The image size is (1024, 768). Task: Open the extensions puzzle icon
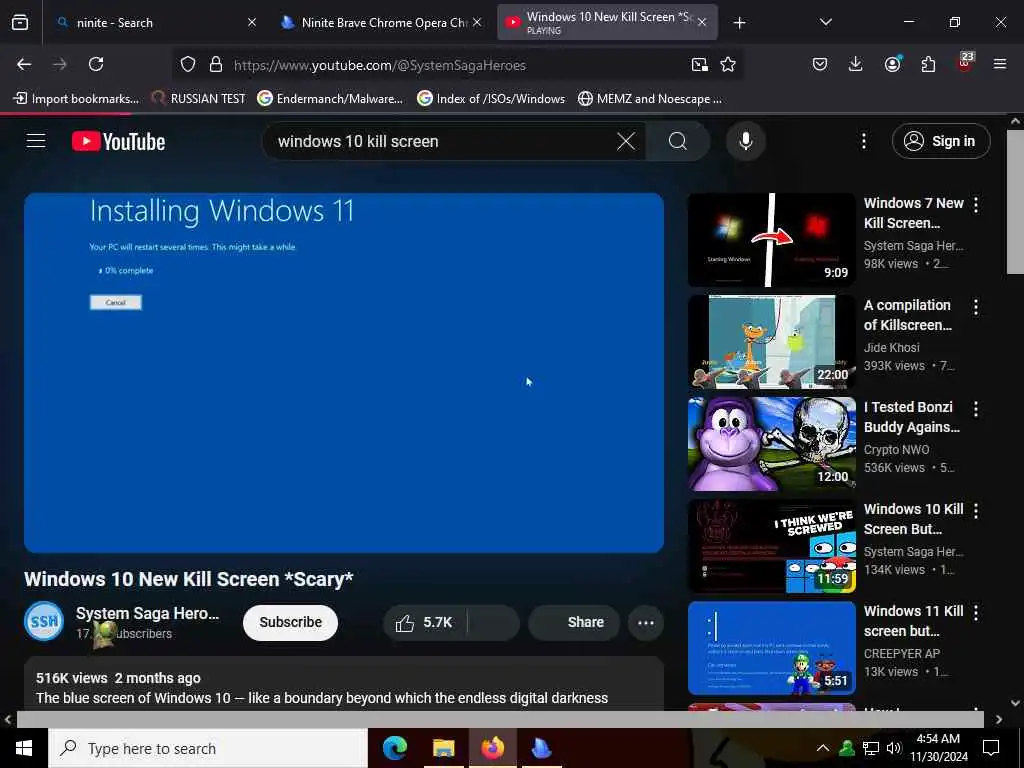pos(928,64)
